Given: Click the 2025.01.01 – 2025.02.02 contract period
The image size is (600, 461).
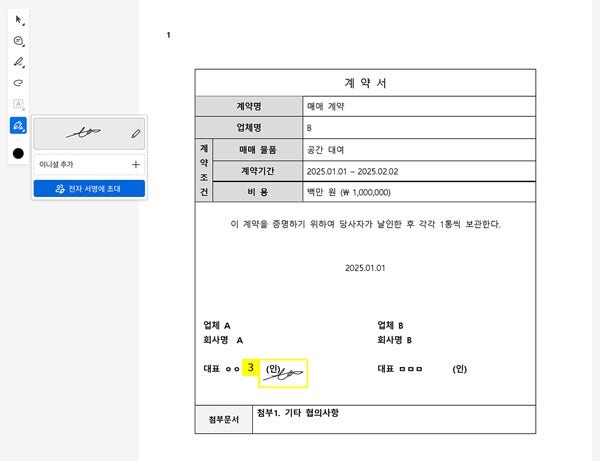Looking at the screenshot, I should (x=352, y=171).
